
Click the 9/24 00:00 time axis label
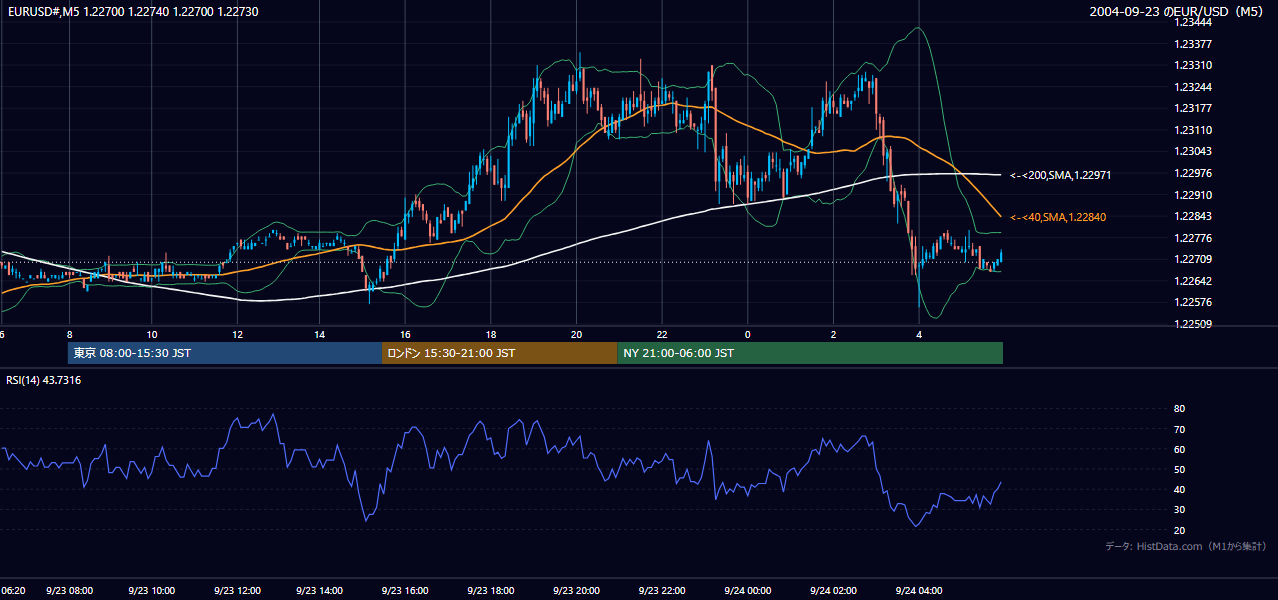click(748, 591)
